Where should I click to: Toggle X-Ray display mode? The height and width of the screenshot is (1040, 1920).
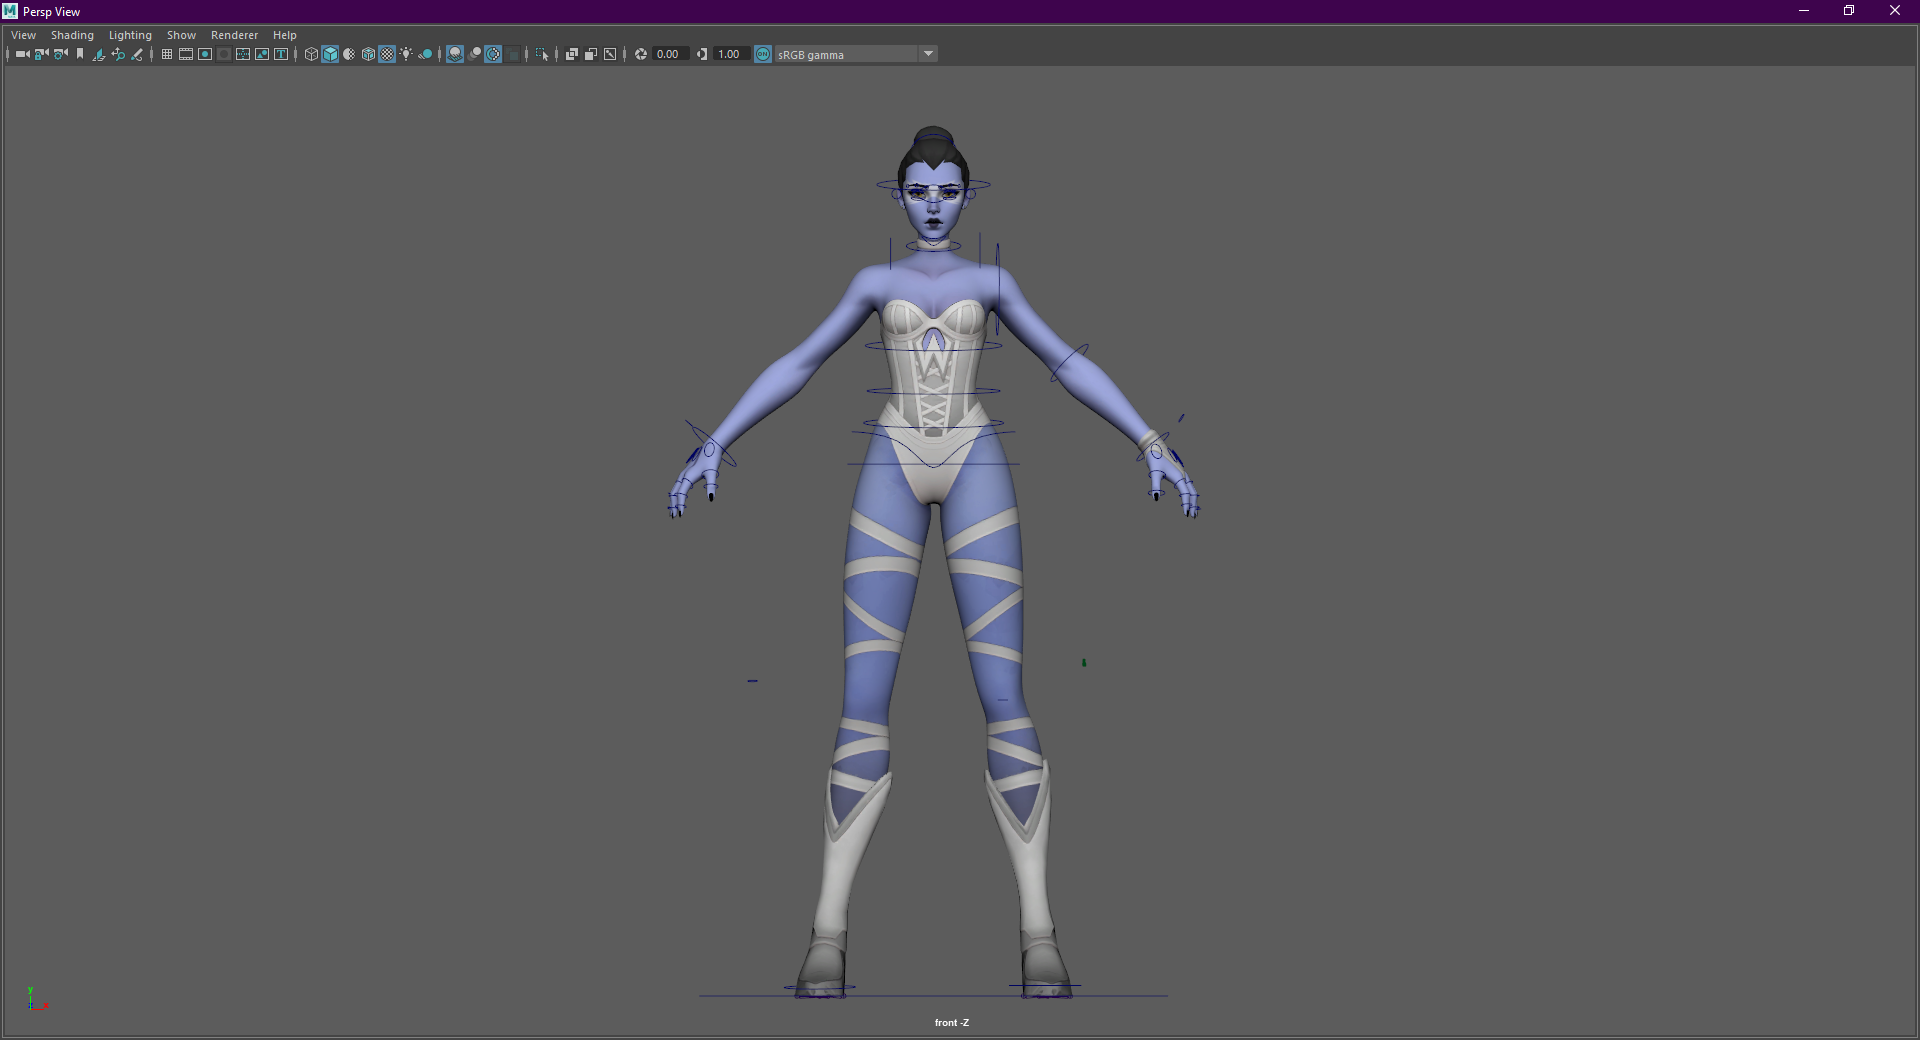[572, 54]
